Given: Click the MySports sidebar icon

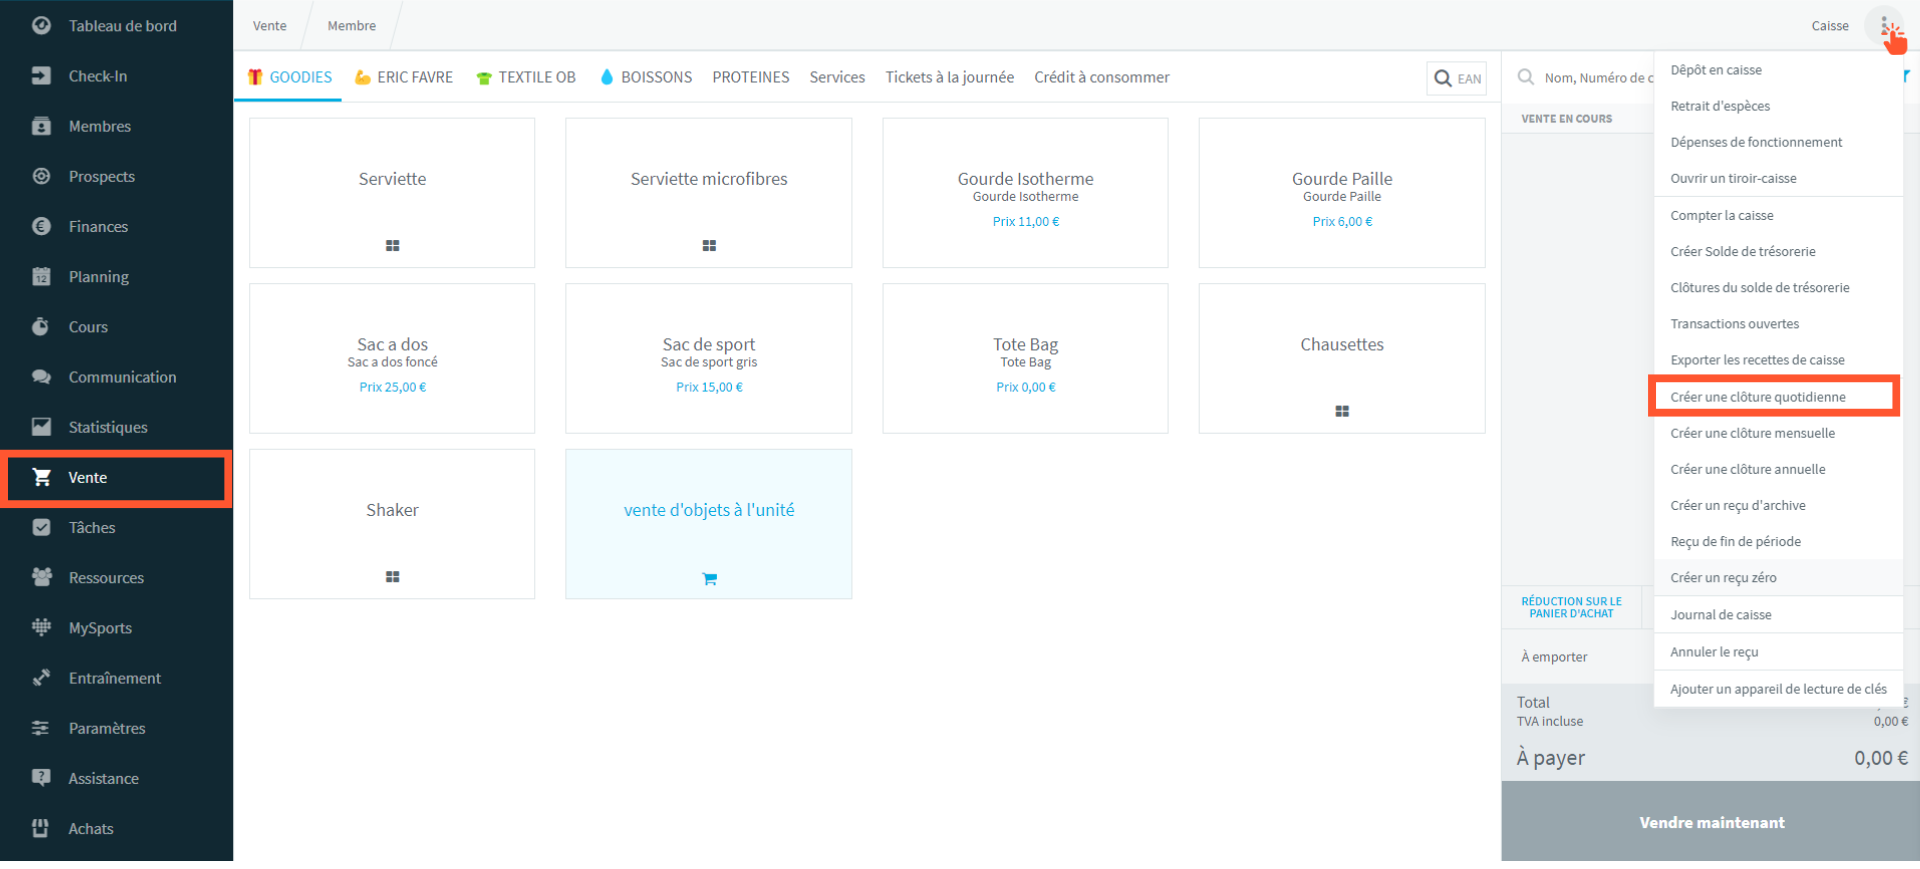Looking at the screenshot, I should [41, 627].
